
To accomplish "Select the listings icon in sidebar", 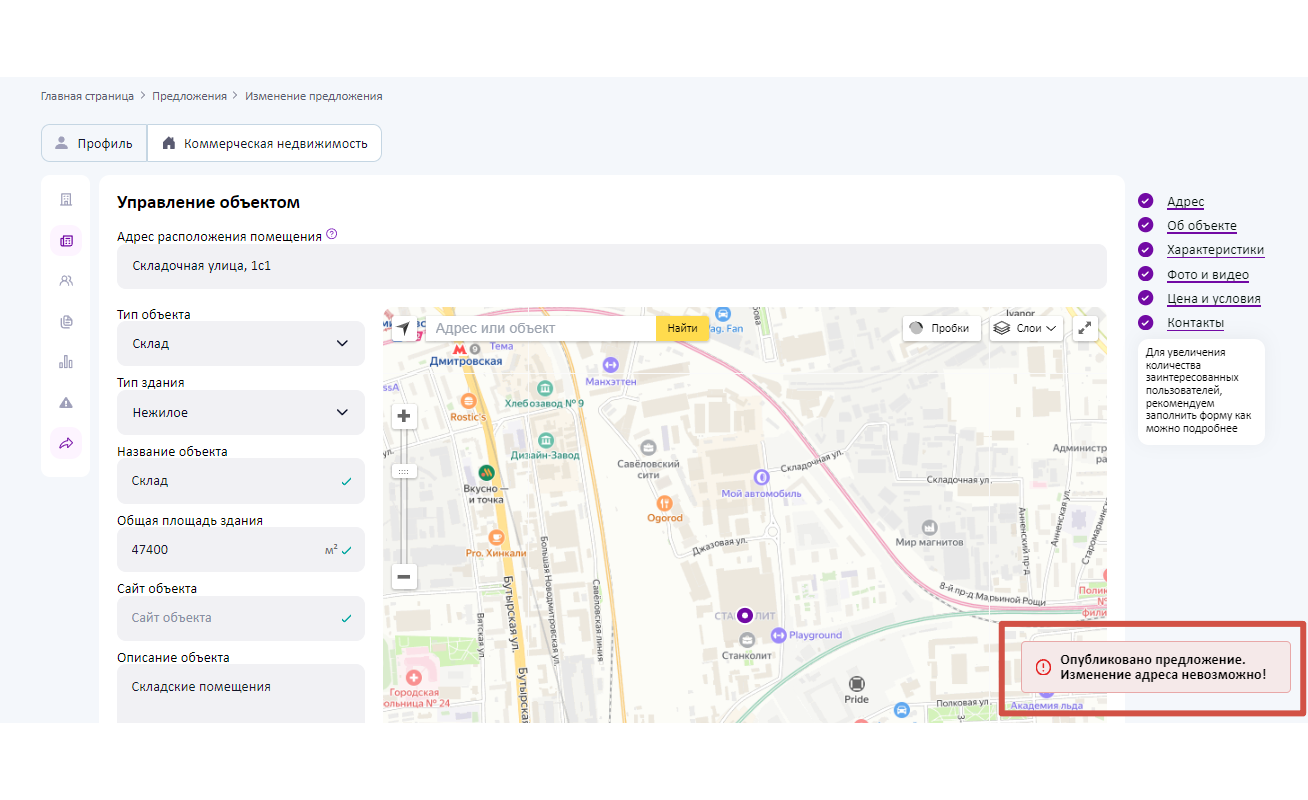I will point(66,240).
